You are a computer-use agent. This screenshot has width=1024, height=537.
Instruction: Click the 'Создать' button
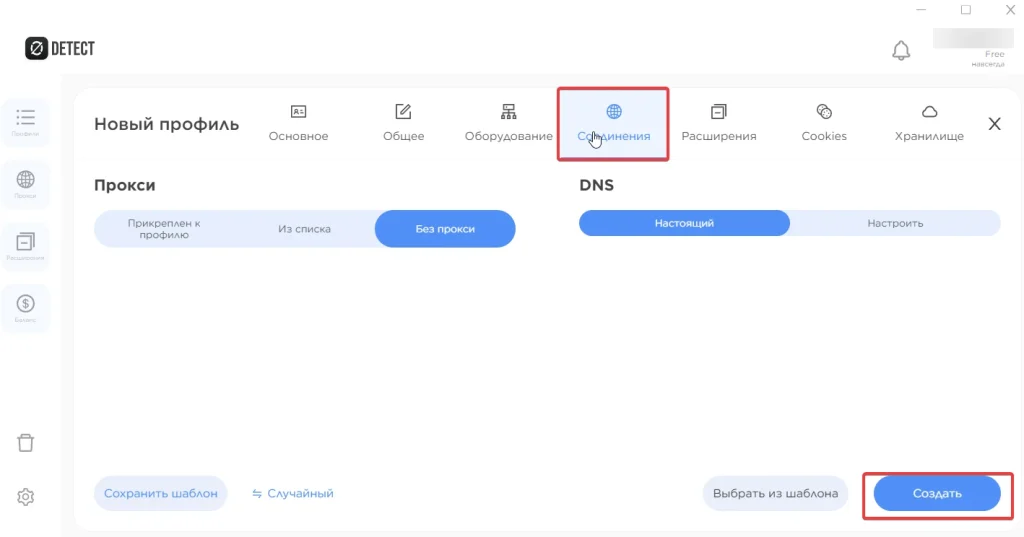click(937, 493)
